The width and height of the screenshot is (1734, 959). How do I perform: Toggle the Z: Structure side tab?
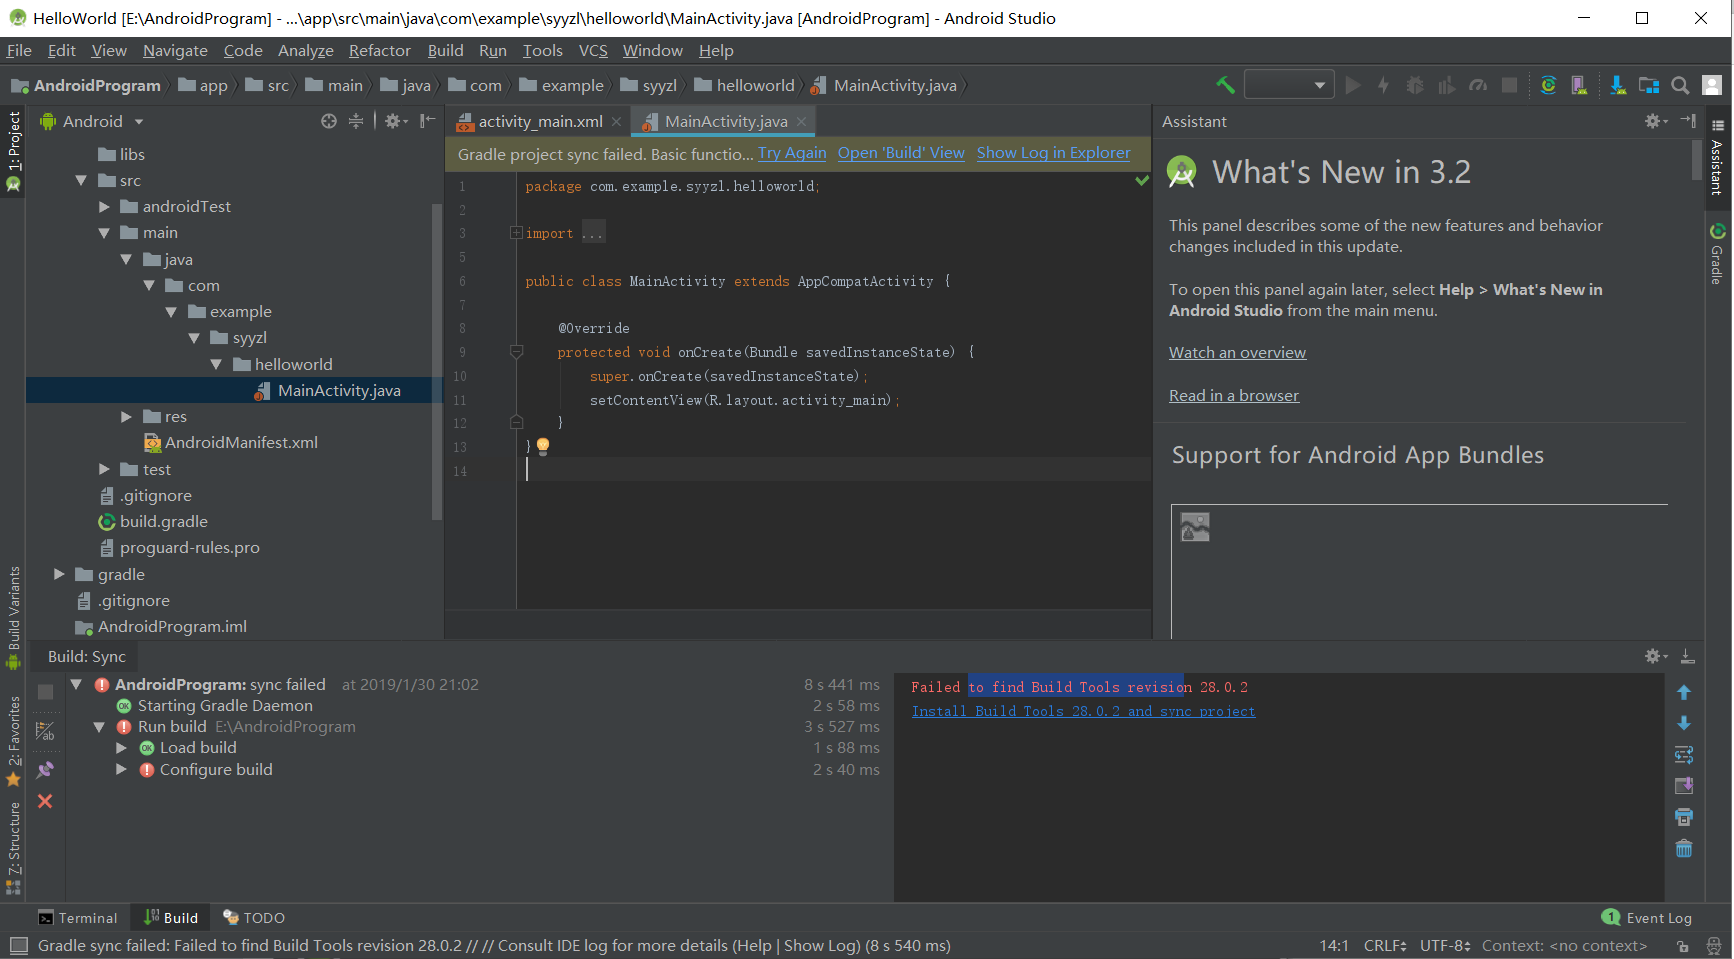point(14,848)
